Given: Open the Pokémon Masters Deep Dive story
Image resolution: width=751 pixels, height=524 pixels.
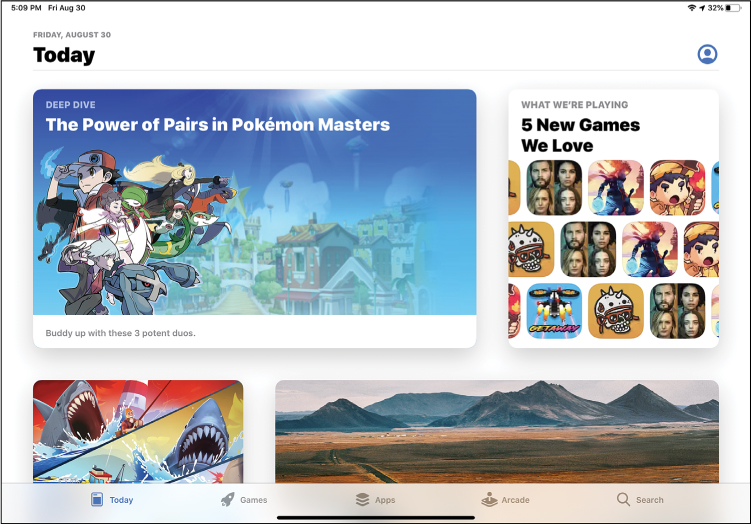Looking at the screenshot, I should [254, 218].
